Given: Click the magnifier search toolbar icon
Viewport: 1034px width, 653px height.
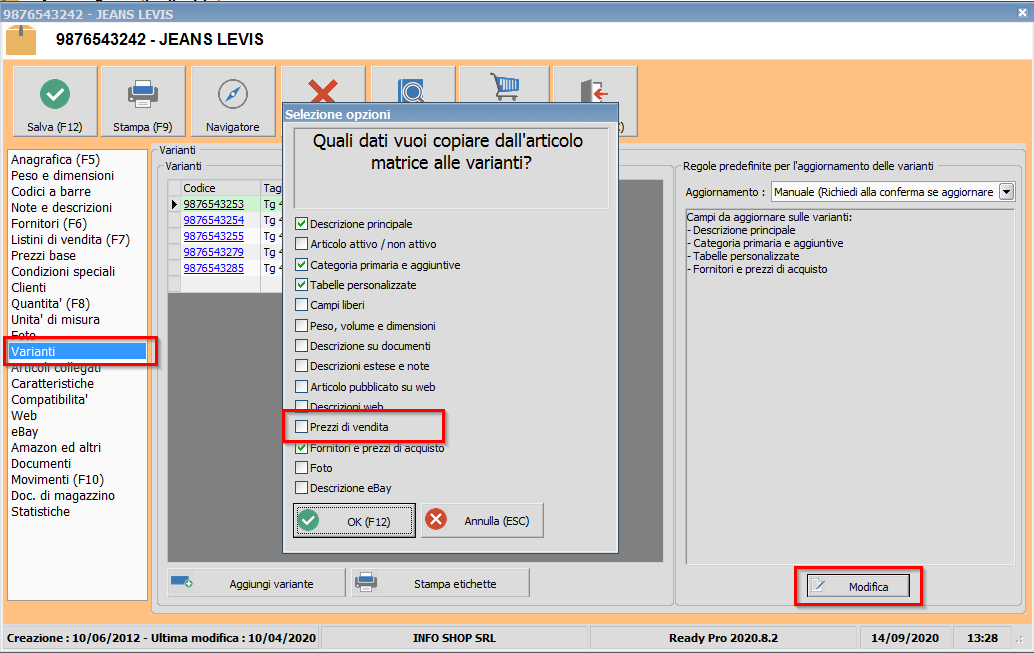Looking at the screenshot, I should coord(413,90).
